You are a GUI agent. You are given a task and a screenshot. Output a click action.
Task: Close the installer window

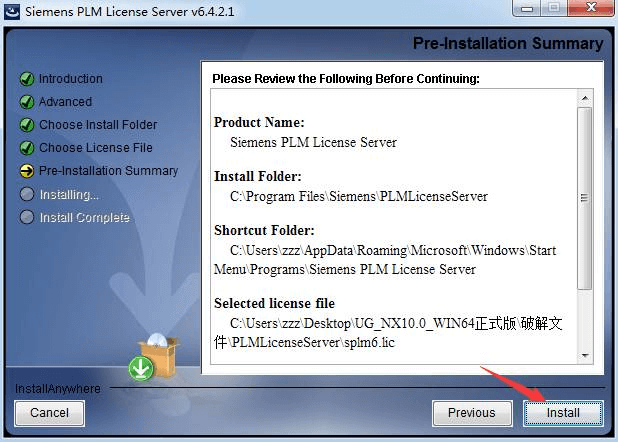[590, 8]
